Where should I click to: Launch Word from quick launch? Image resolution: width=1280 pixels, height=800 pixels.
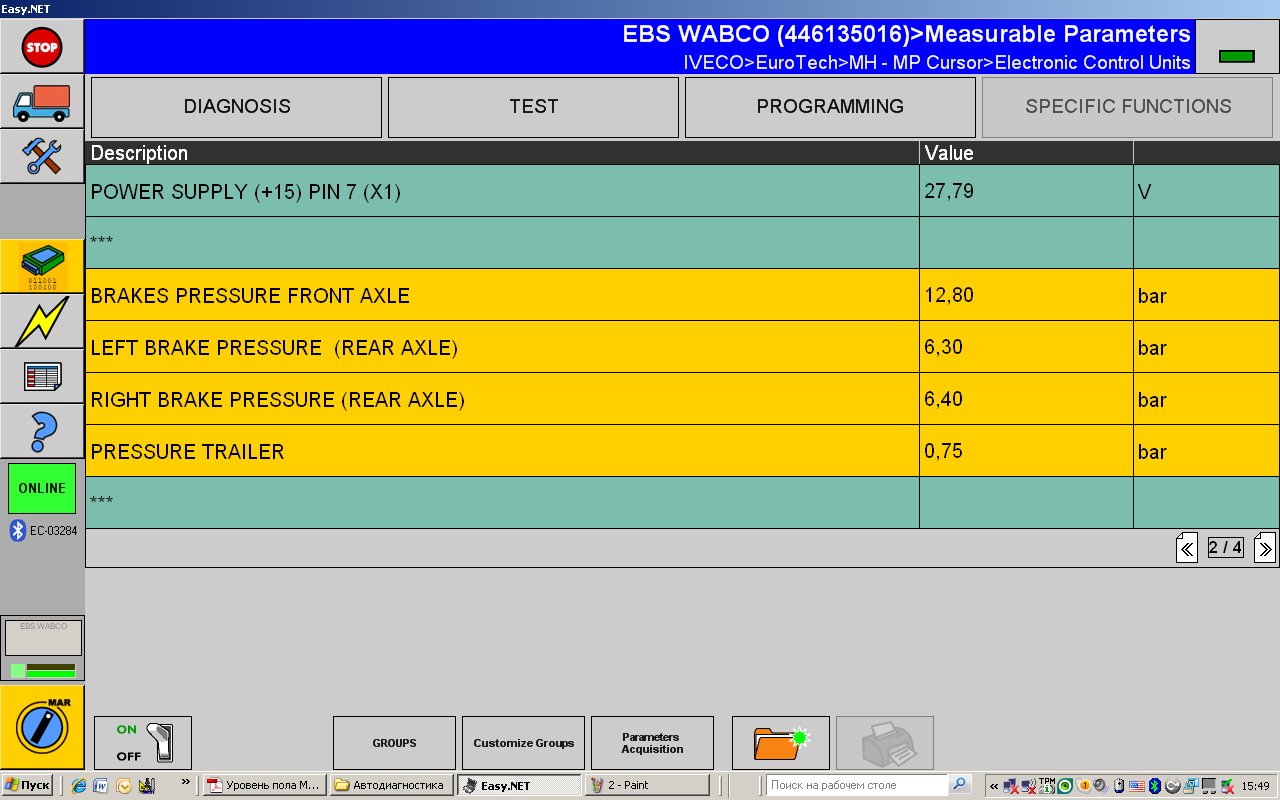click(101, 786)
